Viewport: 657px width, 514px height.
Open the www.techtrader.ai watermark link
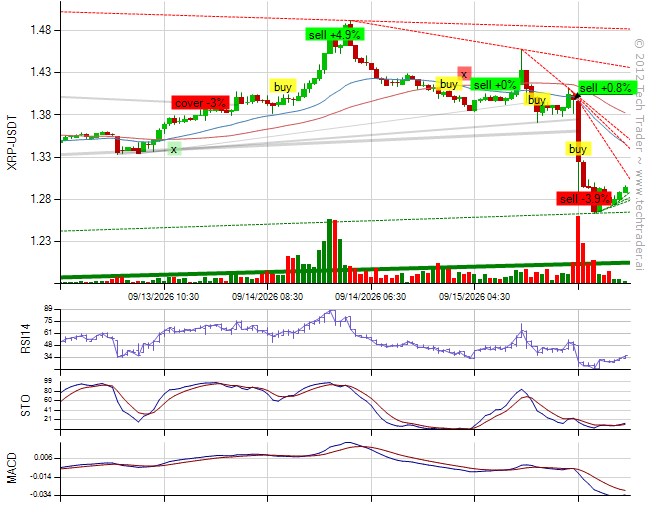click(639, 220)
